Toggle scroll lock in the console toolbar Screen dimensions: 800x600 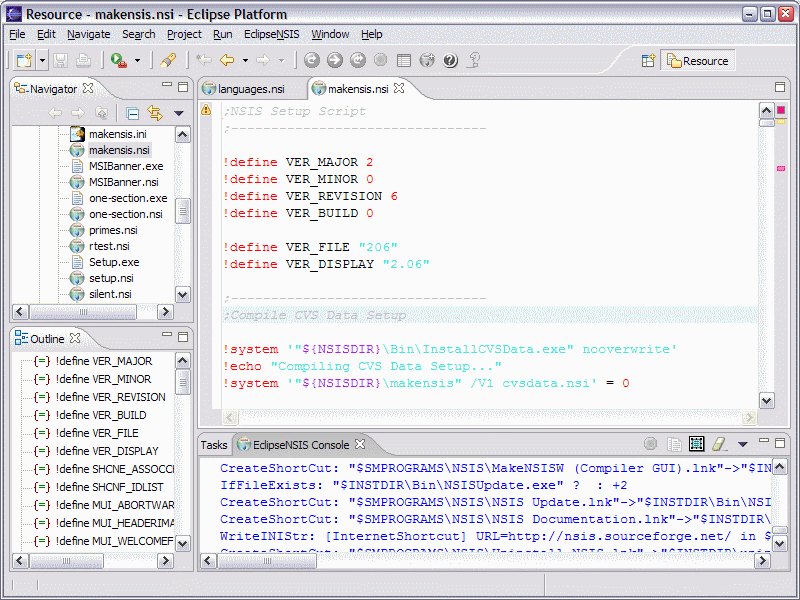(x=696, y=444)
